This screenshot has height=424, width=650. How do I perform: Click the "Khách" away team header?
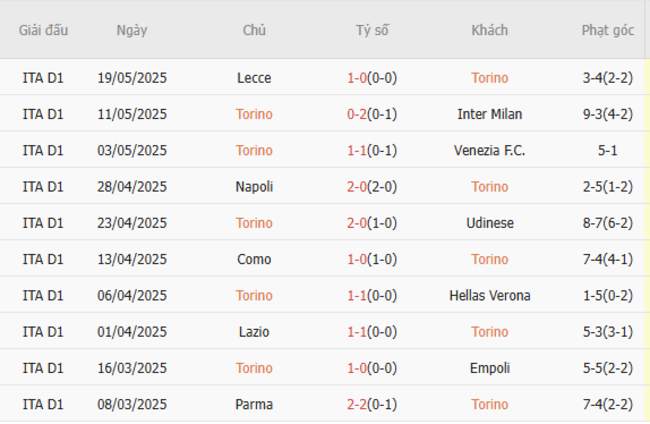(x=490, y=30)
